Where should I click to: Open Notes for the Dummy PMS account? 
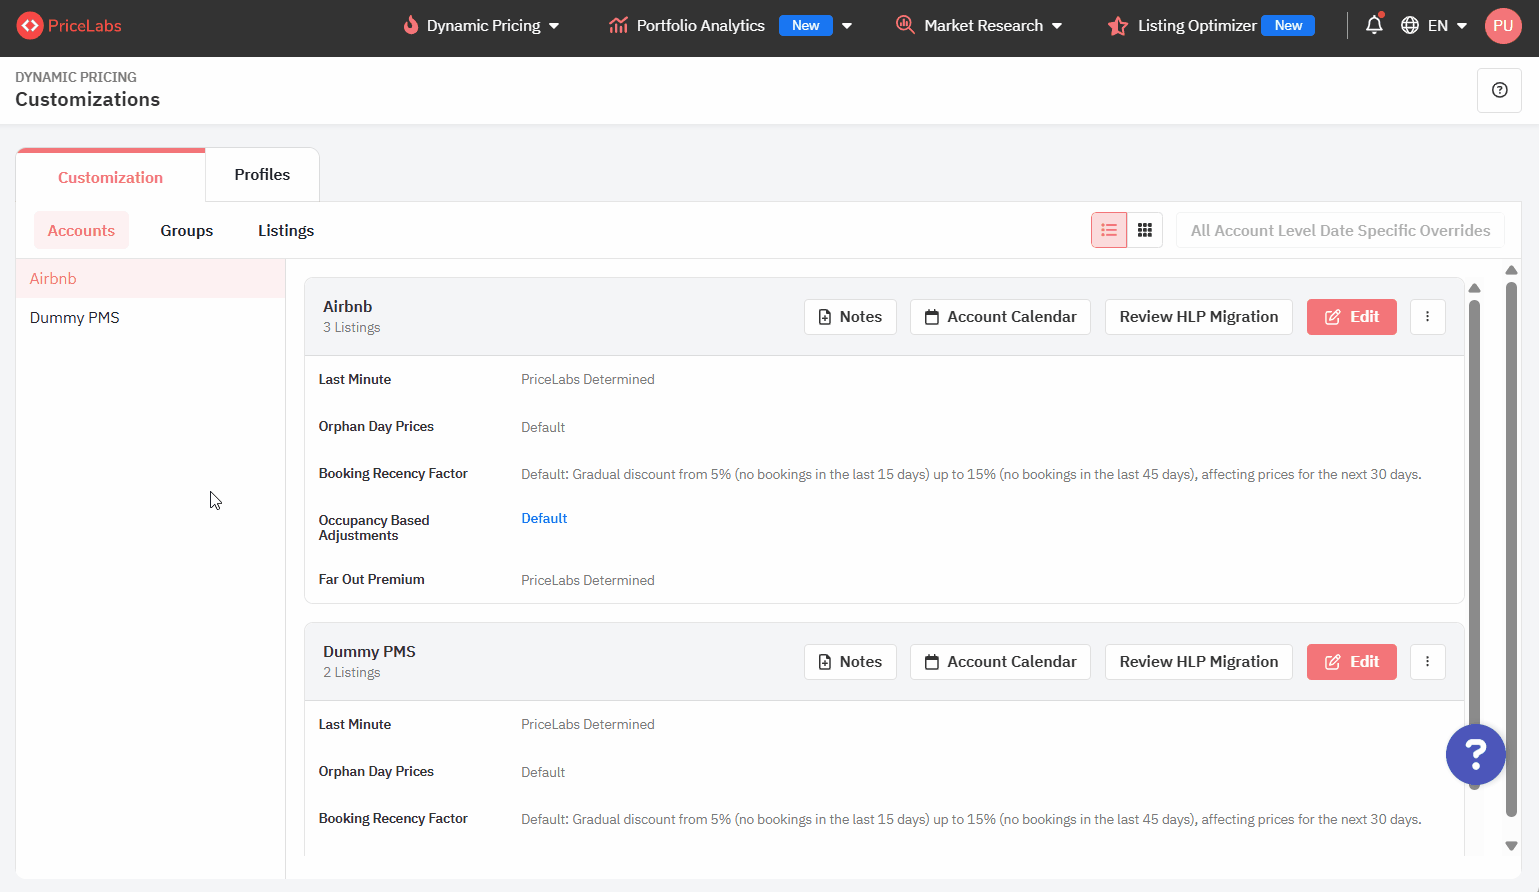(850, 662)
